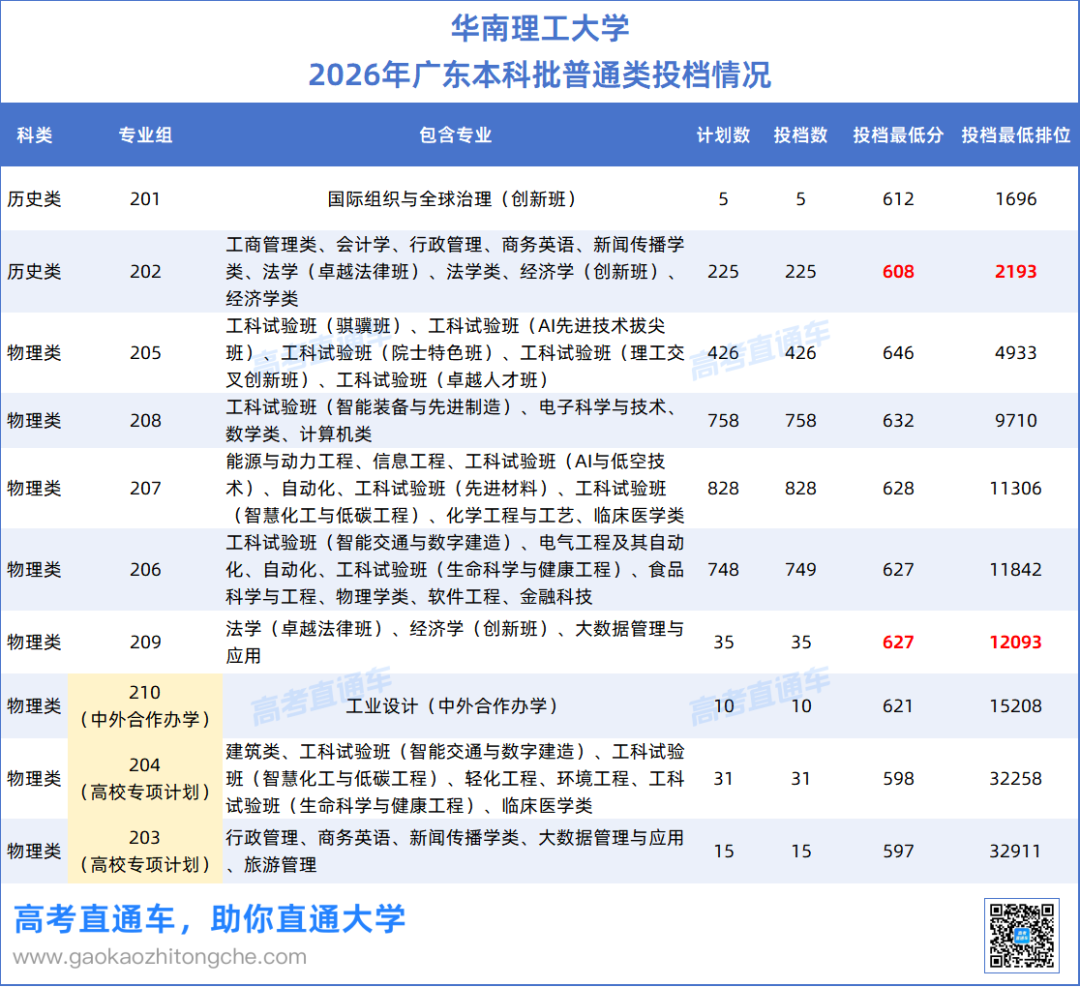1080x987 pixels.
Task: Select the 204 高校专项计划 group cell
Action: pyautogui.click(x=145, y=778)
